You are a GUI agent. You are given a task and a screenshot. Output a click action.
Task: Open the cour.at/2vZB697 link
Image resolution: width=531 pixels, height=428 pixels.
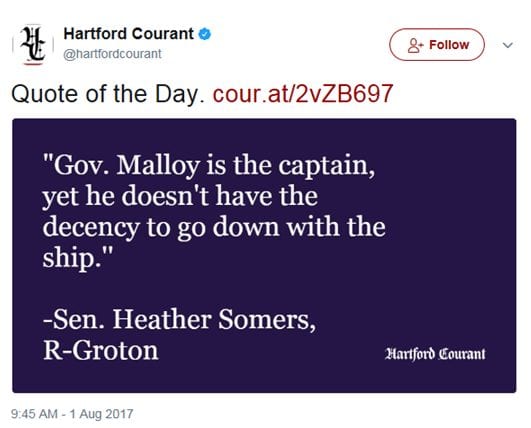(303, 93)
